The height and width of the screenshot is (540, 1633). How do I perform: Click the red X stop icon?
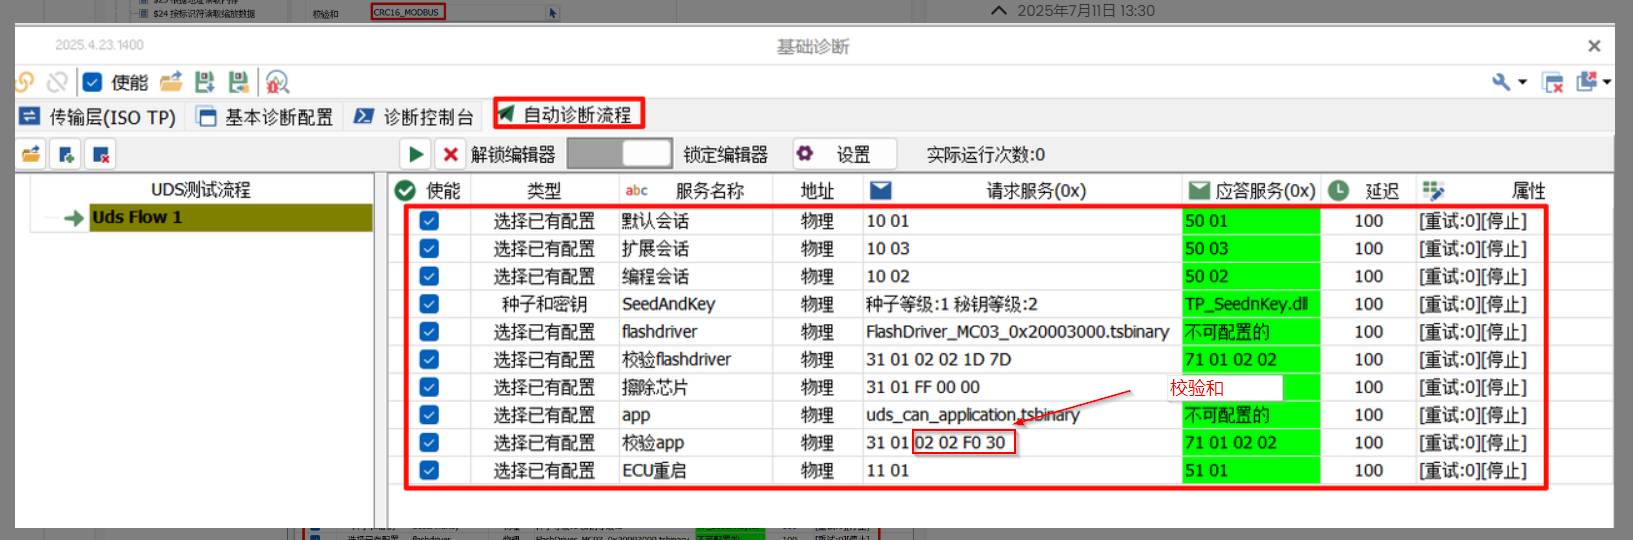pyautogui.click(x=451, y=154)
